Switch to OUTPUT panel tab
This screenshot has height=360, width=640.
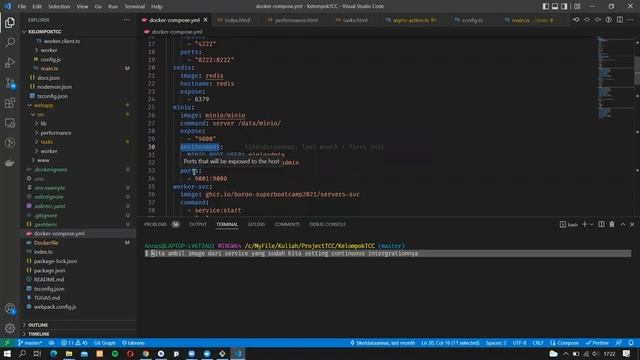(198, 224)
